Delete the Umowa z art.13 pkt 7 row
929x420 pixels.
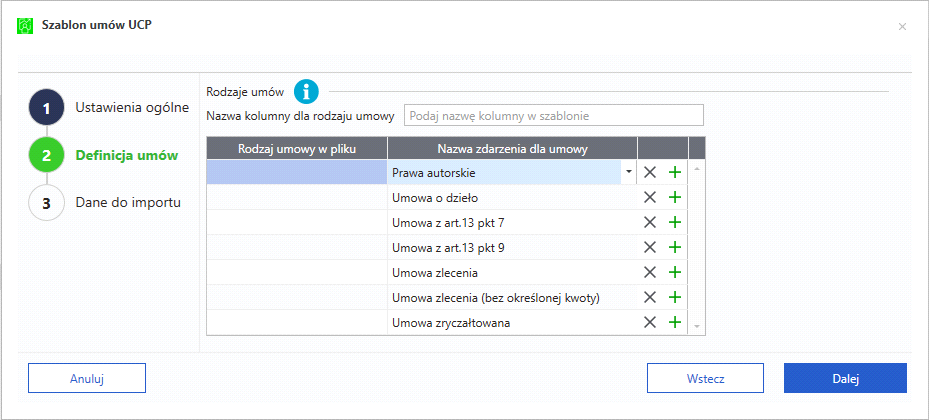click(x=650, y=222)
